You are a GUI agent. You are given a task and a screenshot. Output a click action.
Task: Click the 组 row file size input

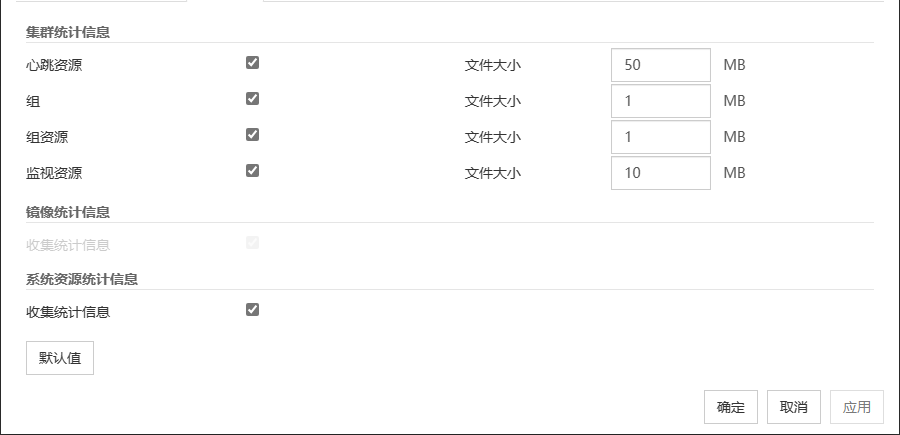660,101
